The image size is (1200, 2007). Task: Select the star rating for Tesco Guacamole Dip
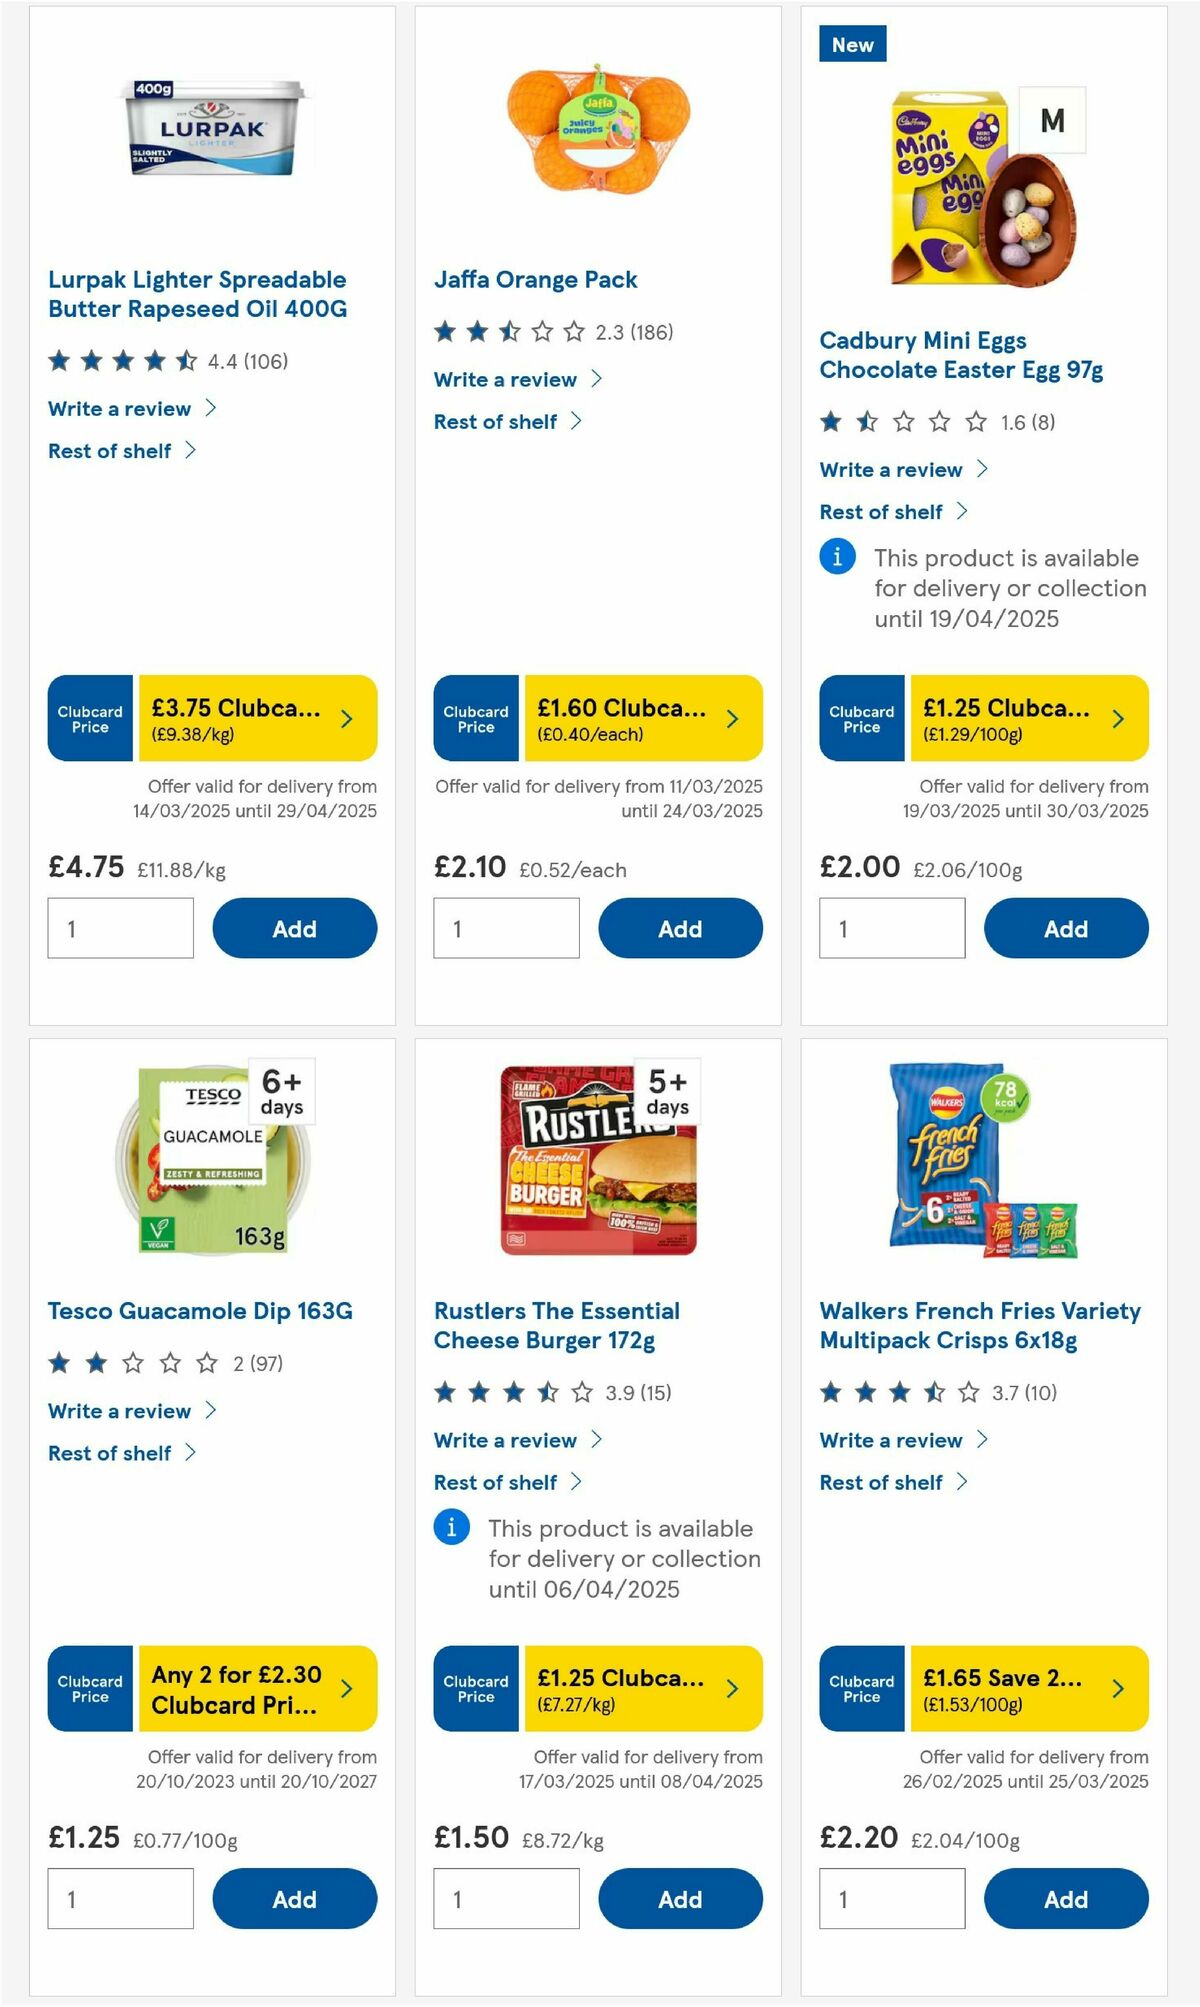(x=133, y=1362)
